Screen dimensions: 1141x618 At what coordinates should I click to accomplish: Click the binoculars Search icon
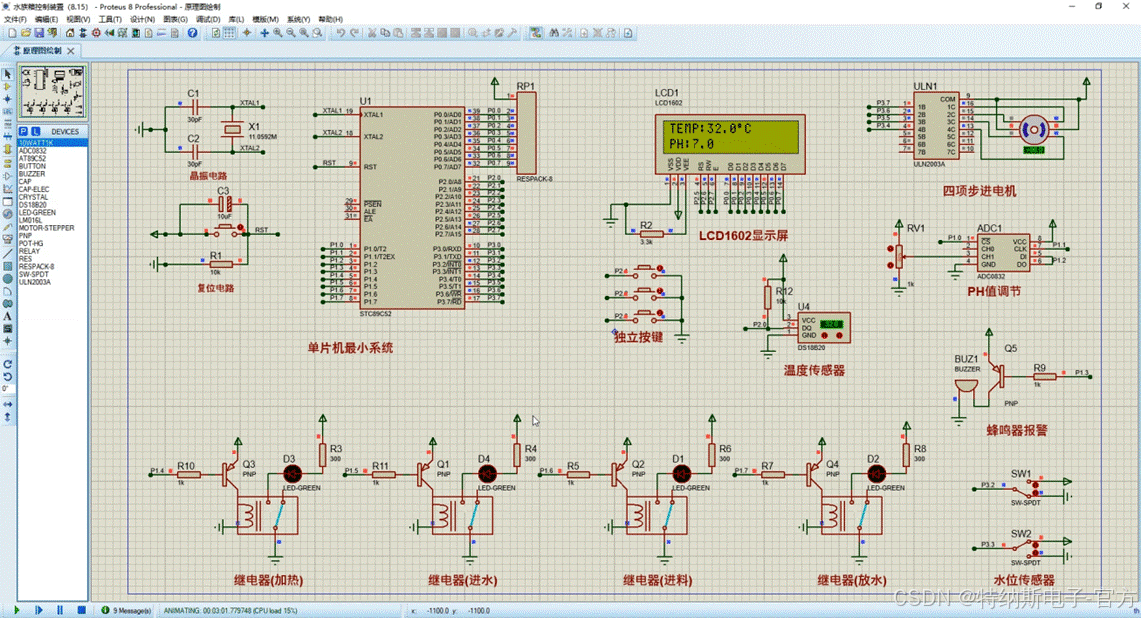[x=554, y=33]
